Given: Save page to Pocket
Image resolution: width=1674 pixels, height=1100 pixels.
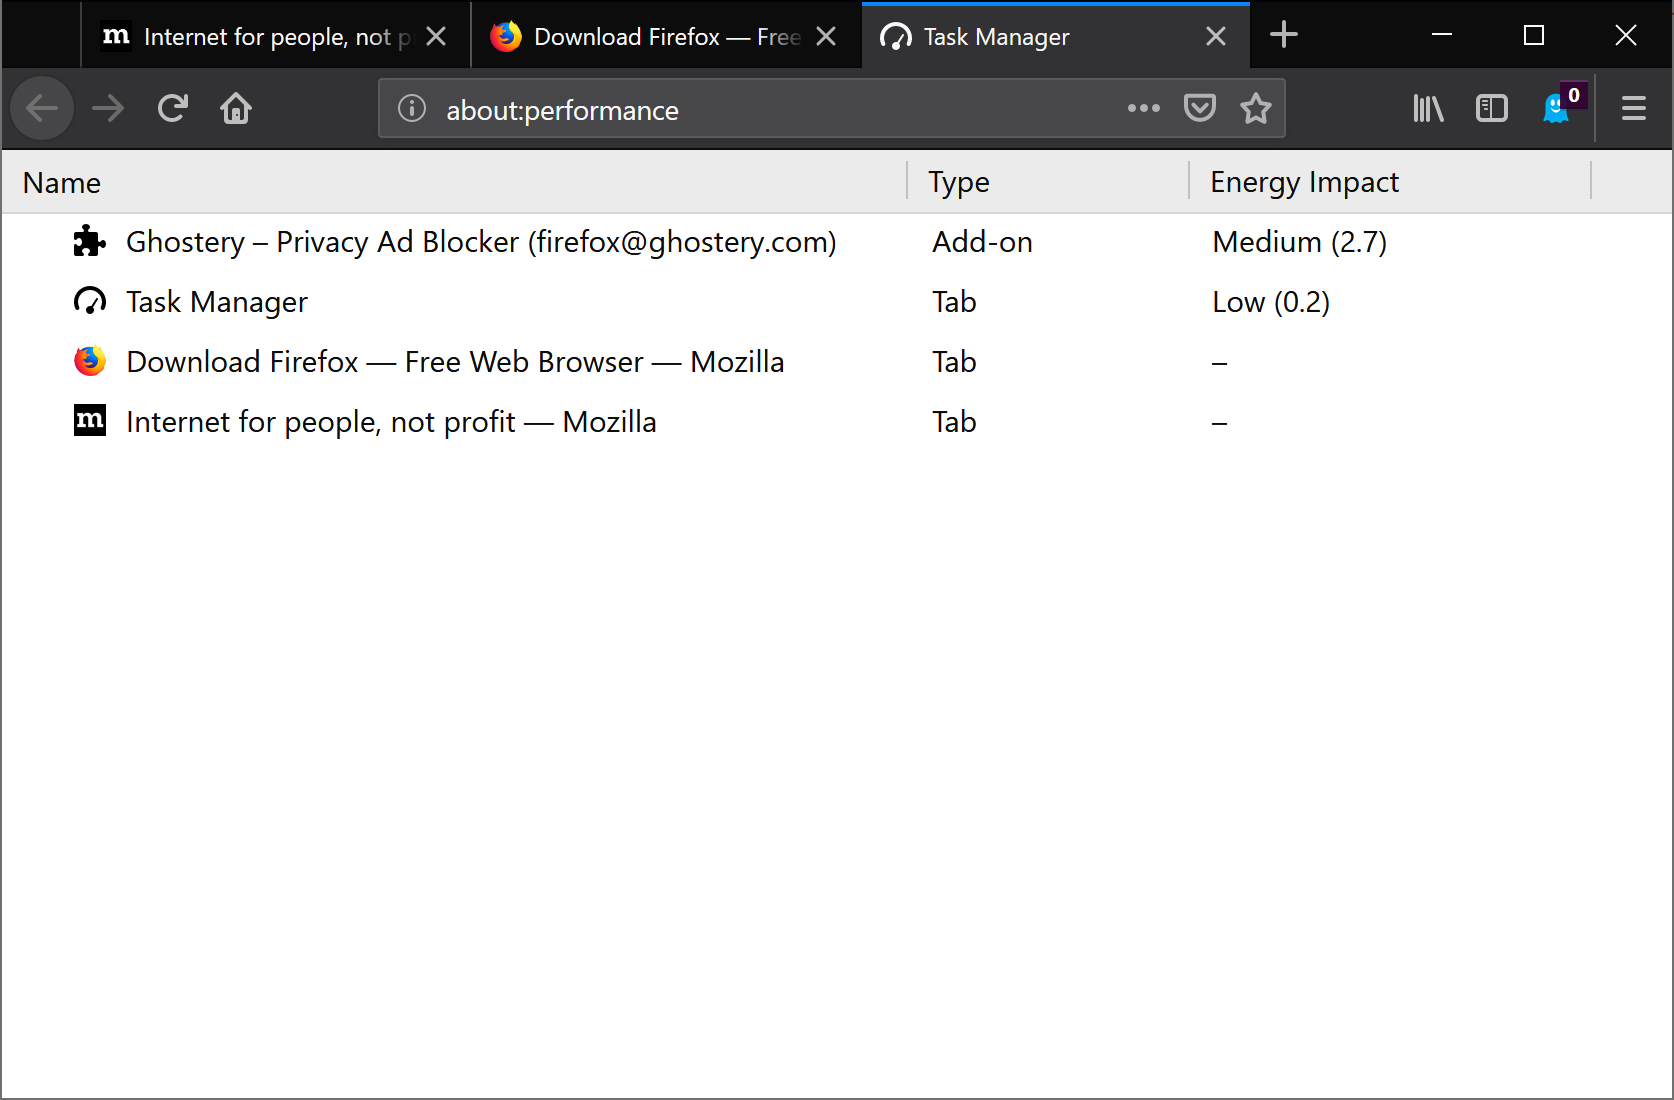Looking at the screenshot, I should 1200,108.
